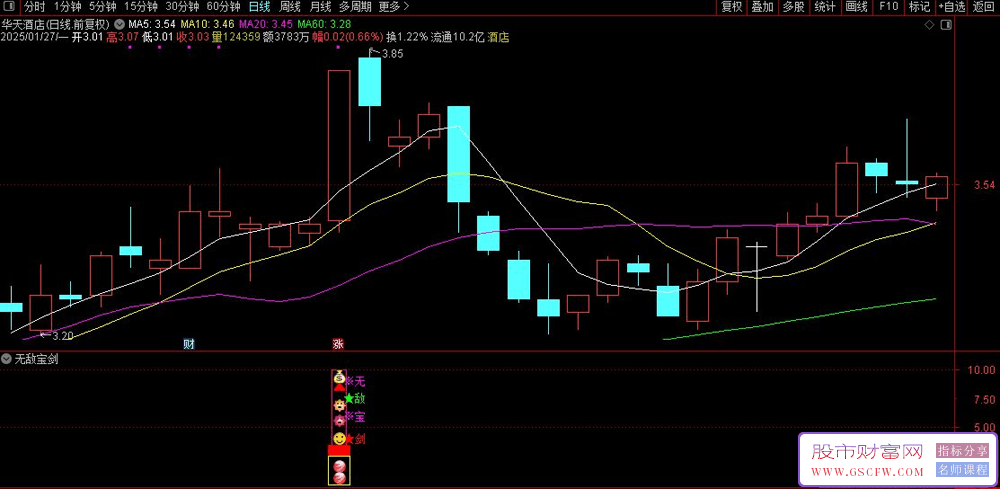Open the 多股 multi-stock view
This screenshot has width=1000, height=489.
click(x=793, y=7)
